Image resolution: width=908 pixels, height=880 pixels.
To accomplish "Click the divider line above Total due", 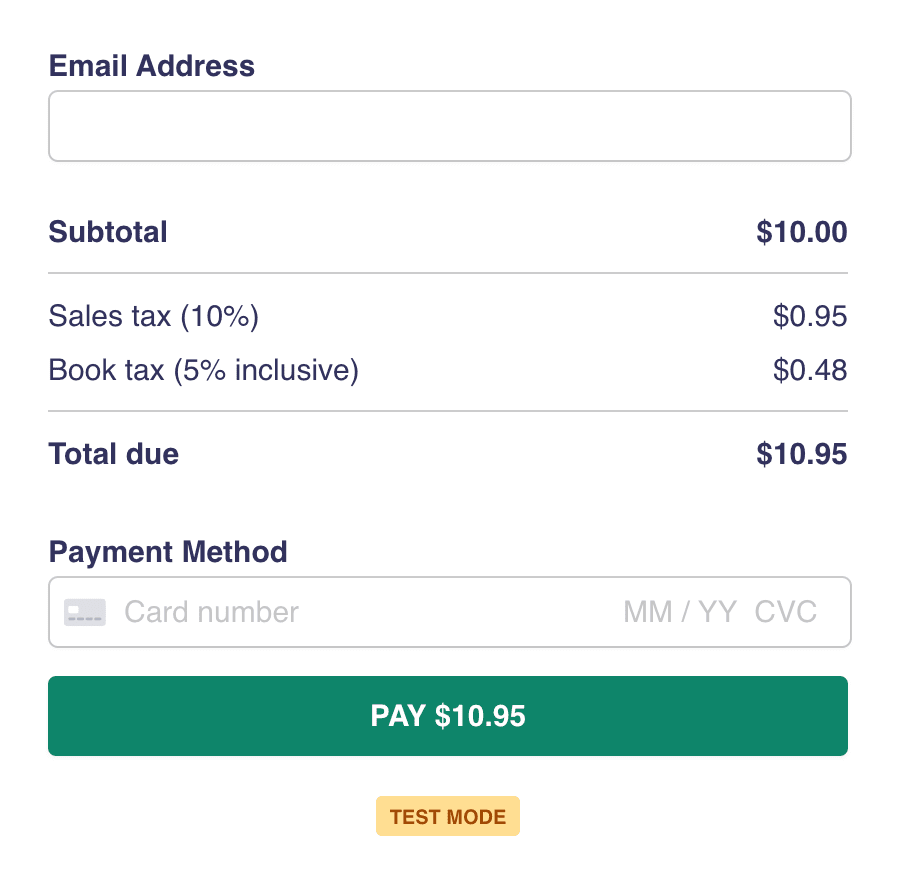I will click(x=448, y=411).
